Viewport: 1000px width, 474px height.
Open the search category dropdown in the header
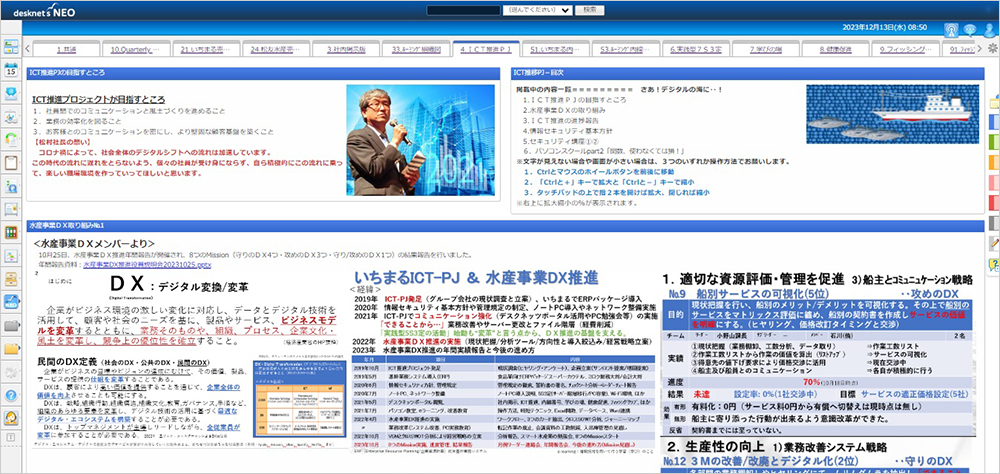(x=538, y=10)
